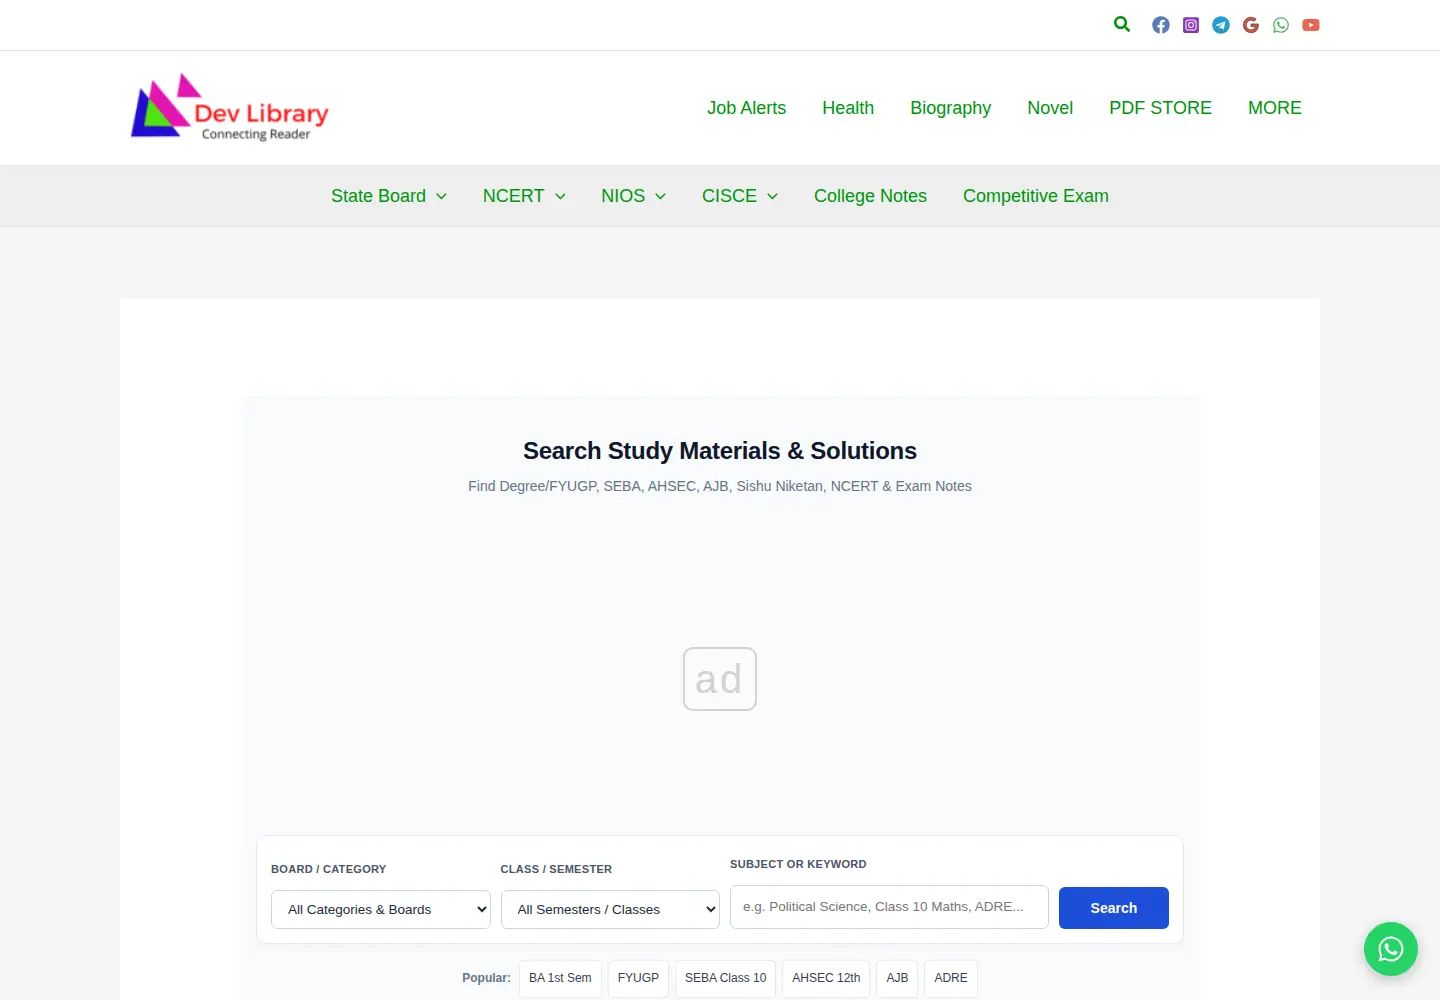This screenshot has width=1440, height=1000.
Task: Click the CLASS / SEMESTER label
Action: (556, 869)
